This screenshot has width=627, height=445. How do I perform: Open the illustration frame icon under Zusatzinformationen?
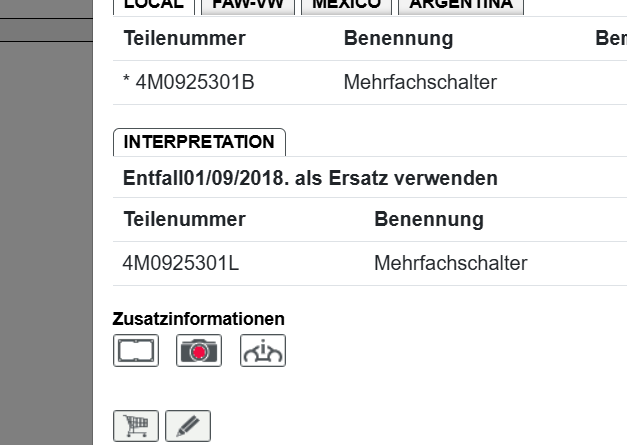(136, 351)
